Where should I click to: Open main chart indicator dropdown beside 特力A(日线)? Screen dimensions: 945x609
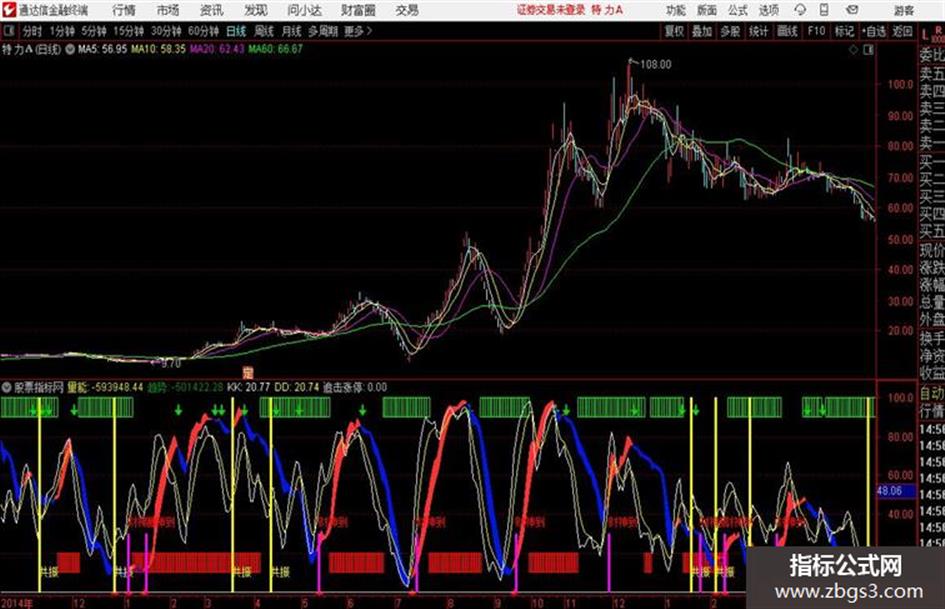pyautogui.click(x=70, y=49)
